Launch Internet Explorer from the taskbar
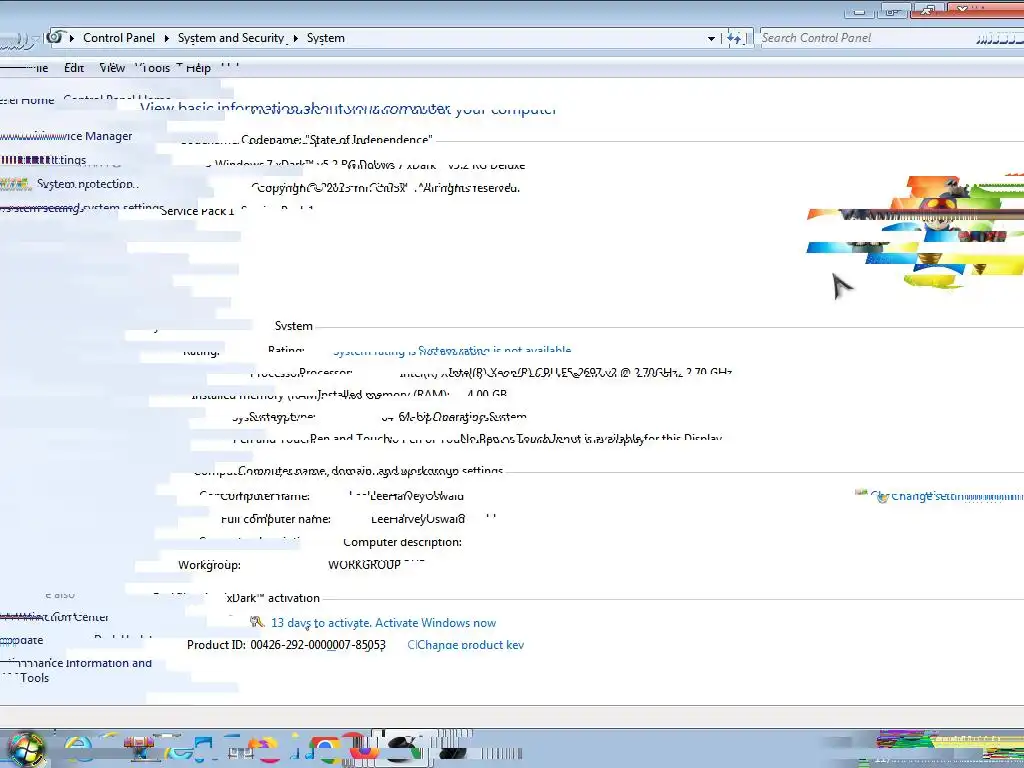 click(78, 749)
